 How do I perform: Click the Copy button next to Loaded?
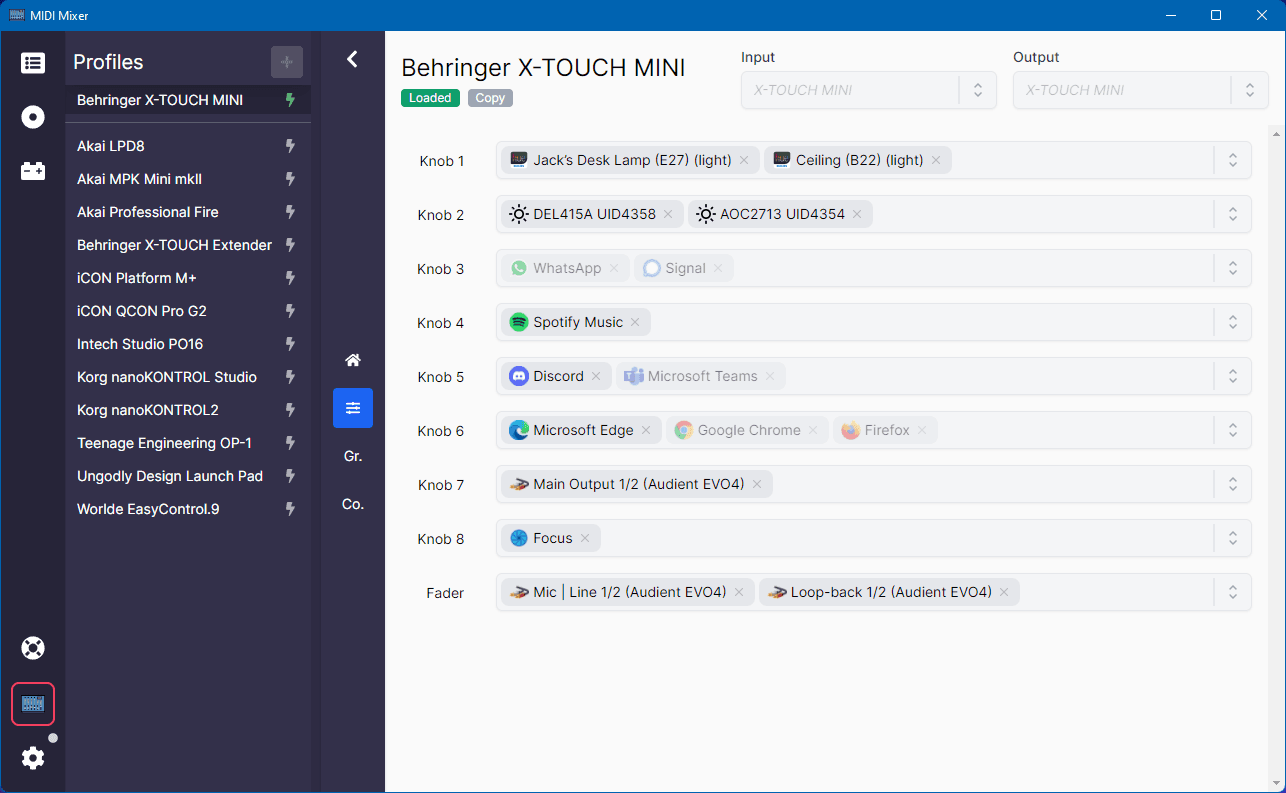pos(490,98)
